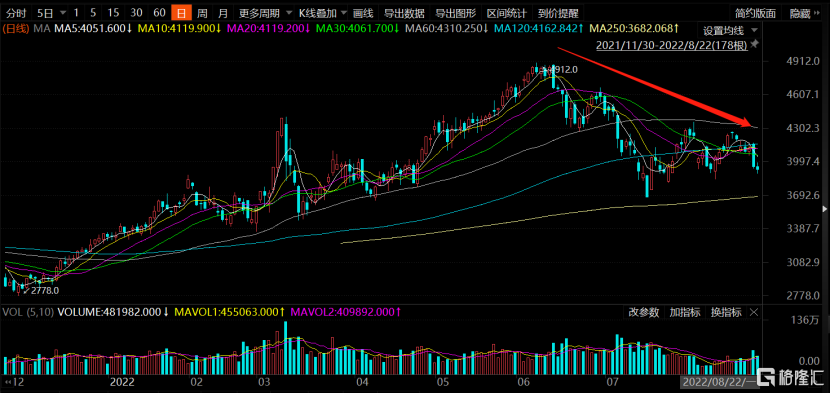Image resolution: width=831 pixels, height=394 pixels.
Task: Select the 60-minute K-line period
Action: point(159,13)
